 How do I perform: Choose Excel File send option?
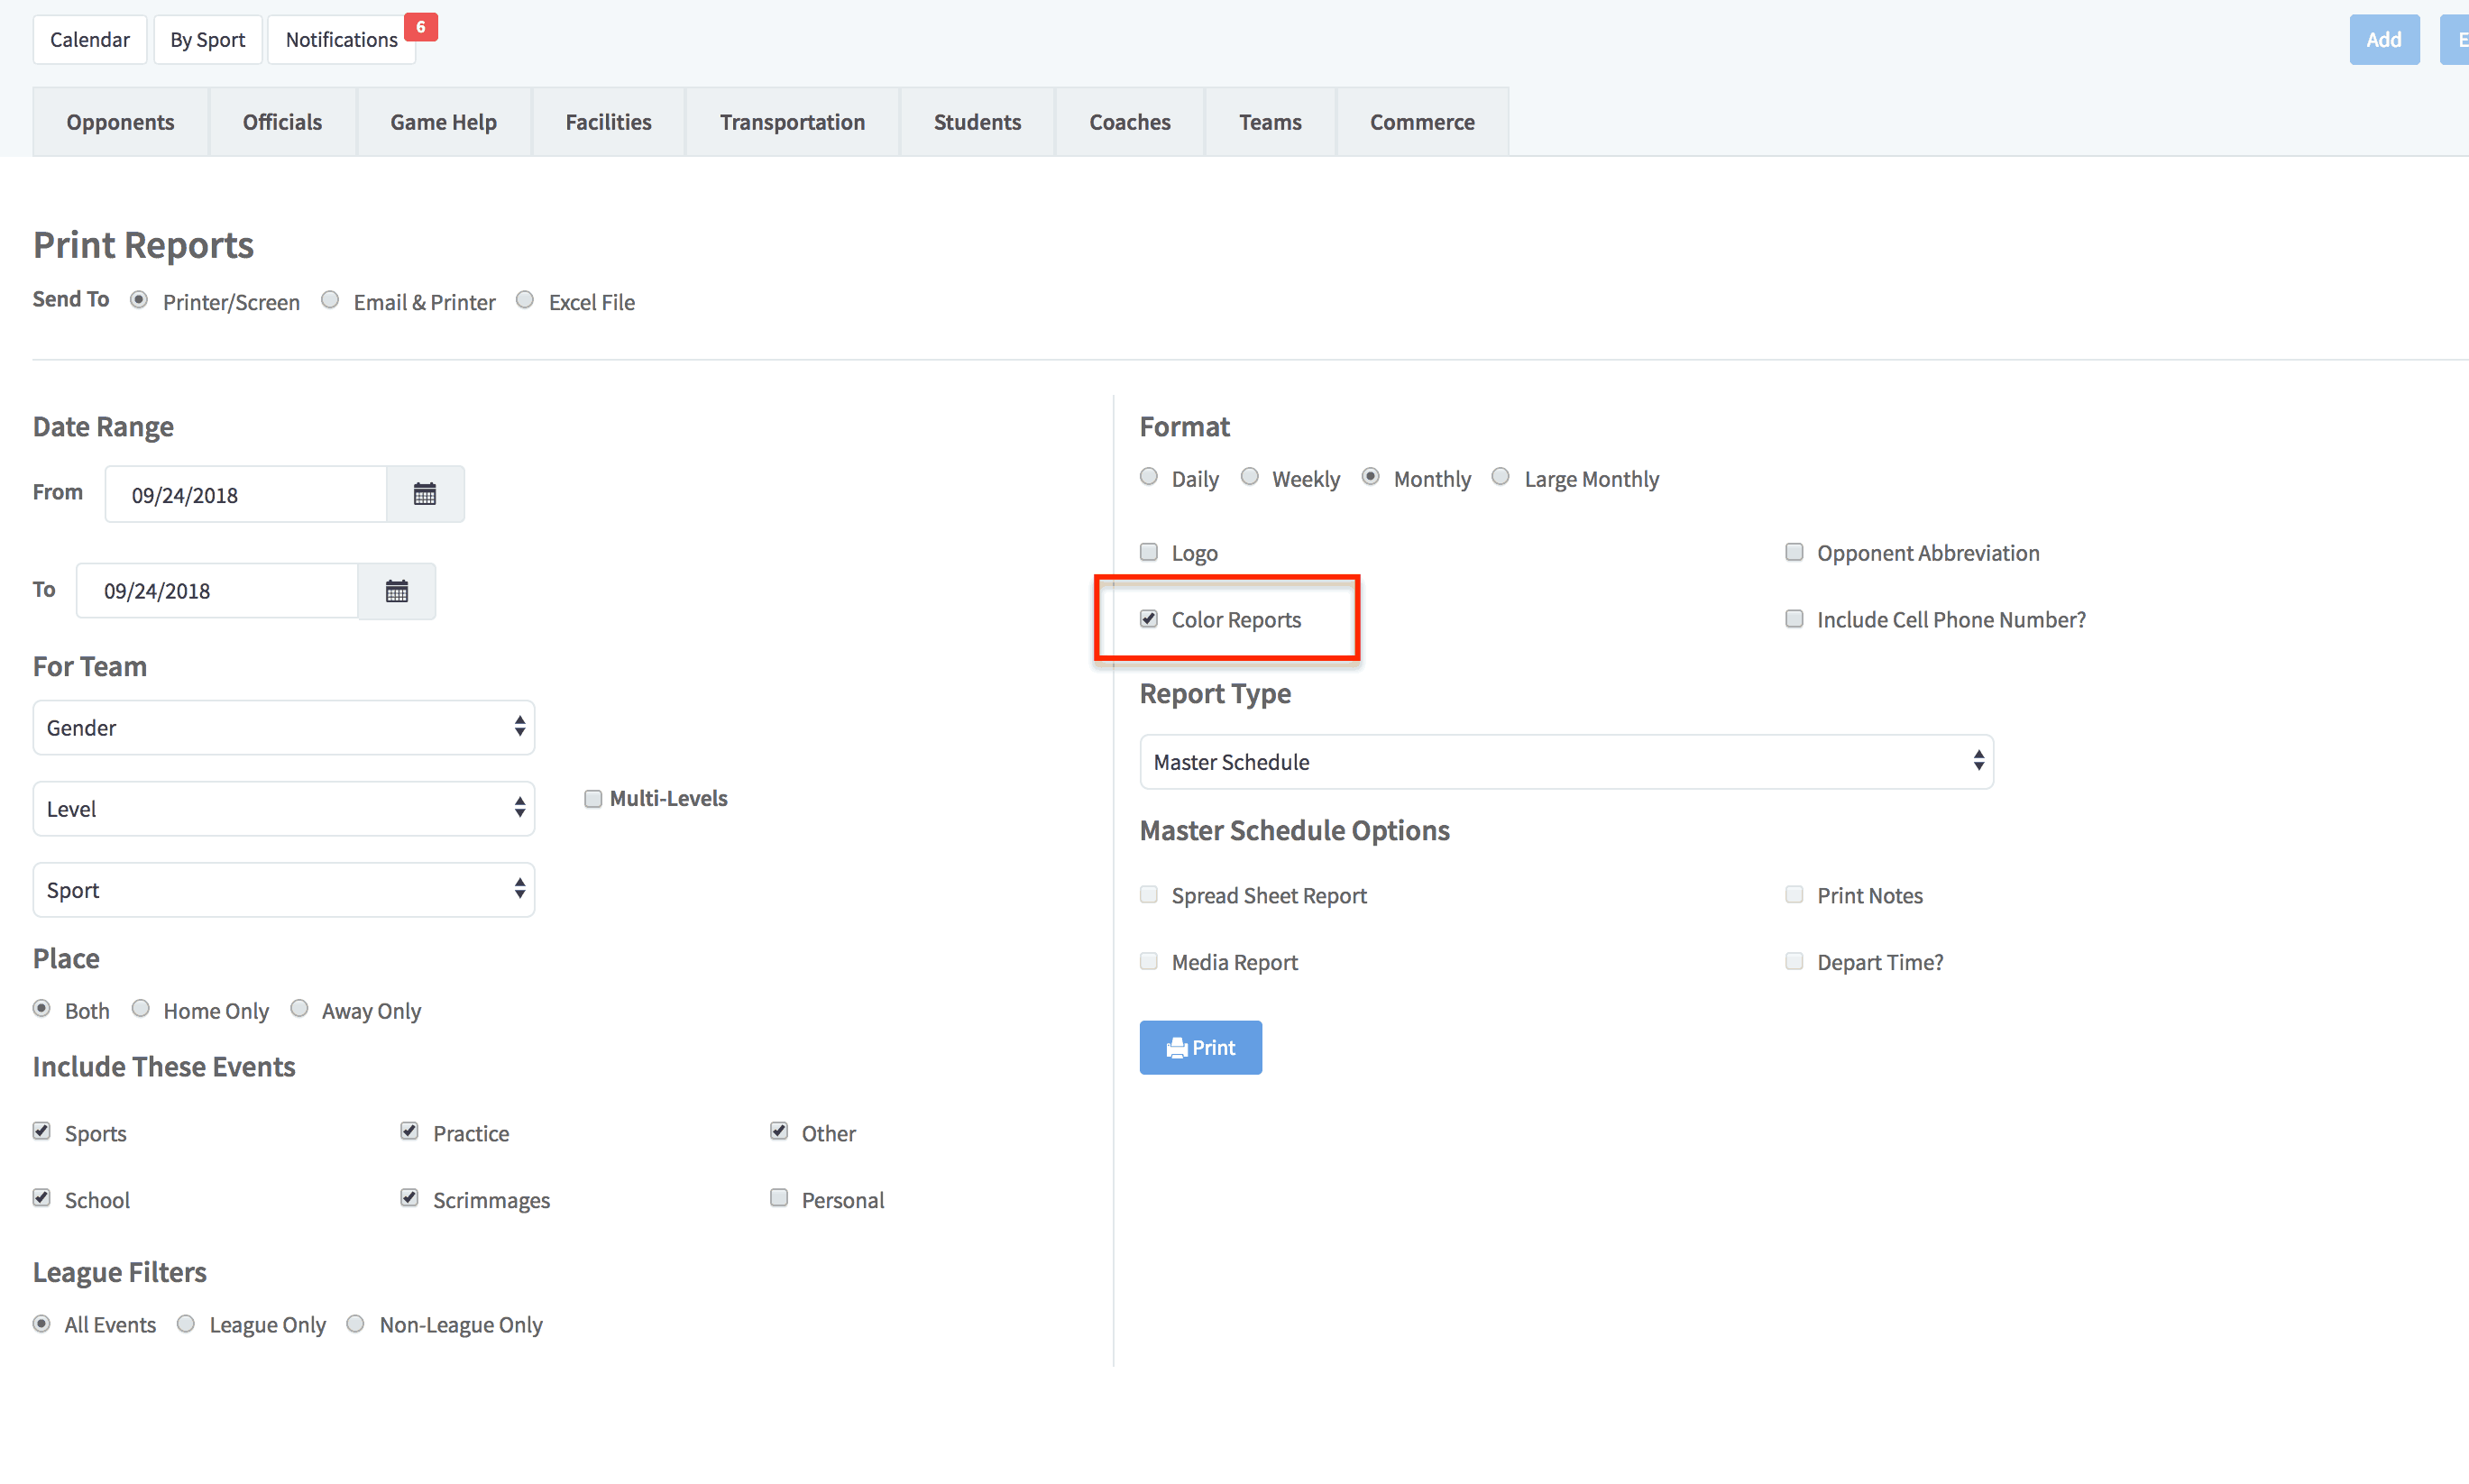click(525, 300)
